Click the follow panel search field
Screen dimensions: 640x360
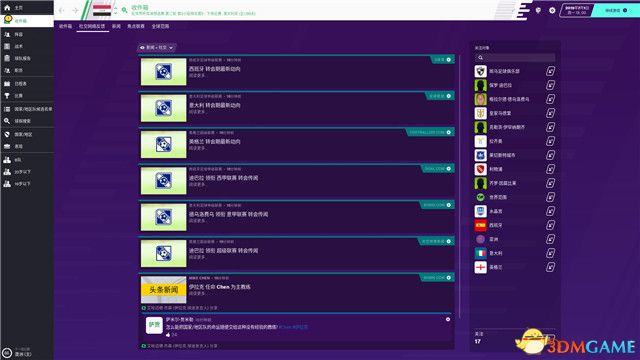(x=515, y=58)
